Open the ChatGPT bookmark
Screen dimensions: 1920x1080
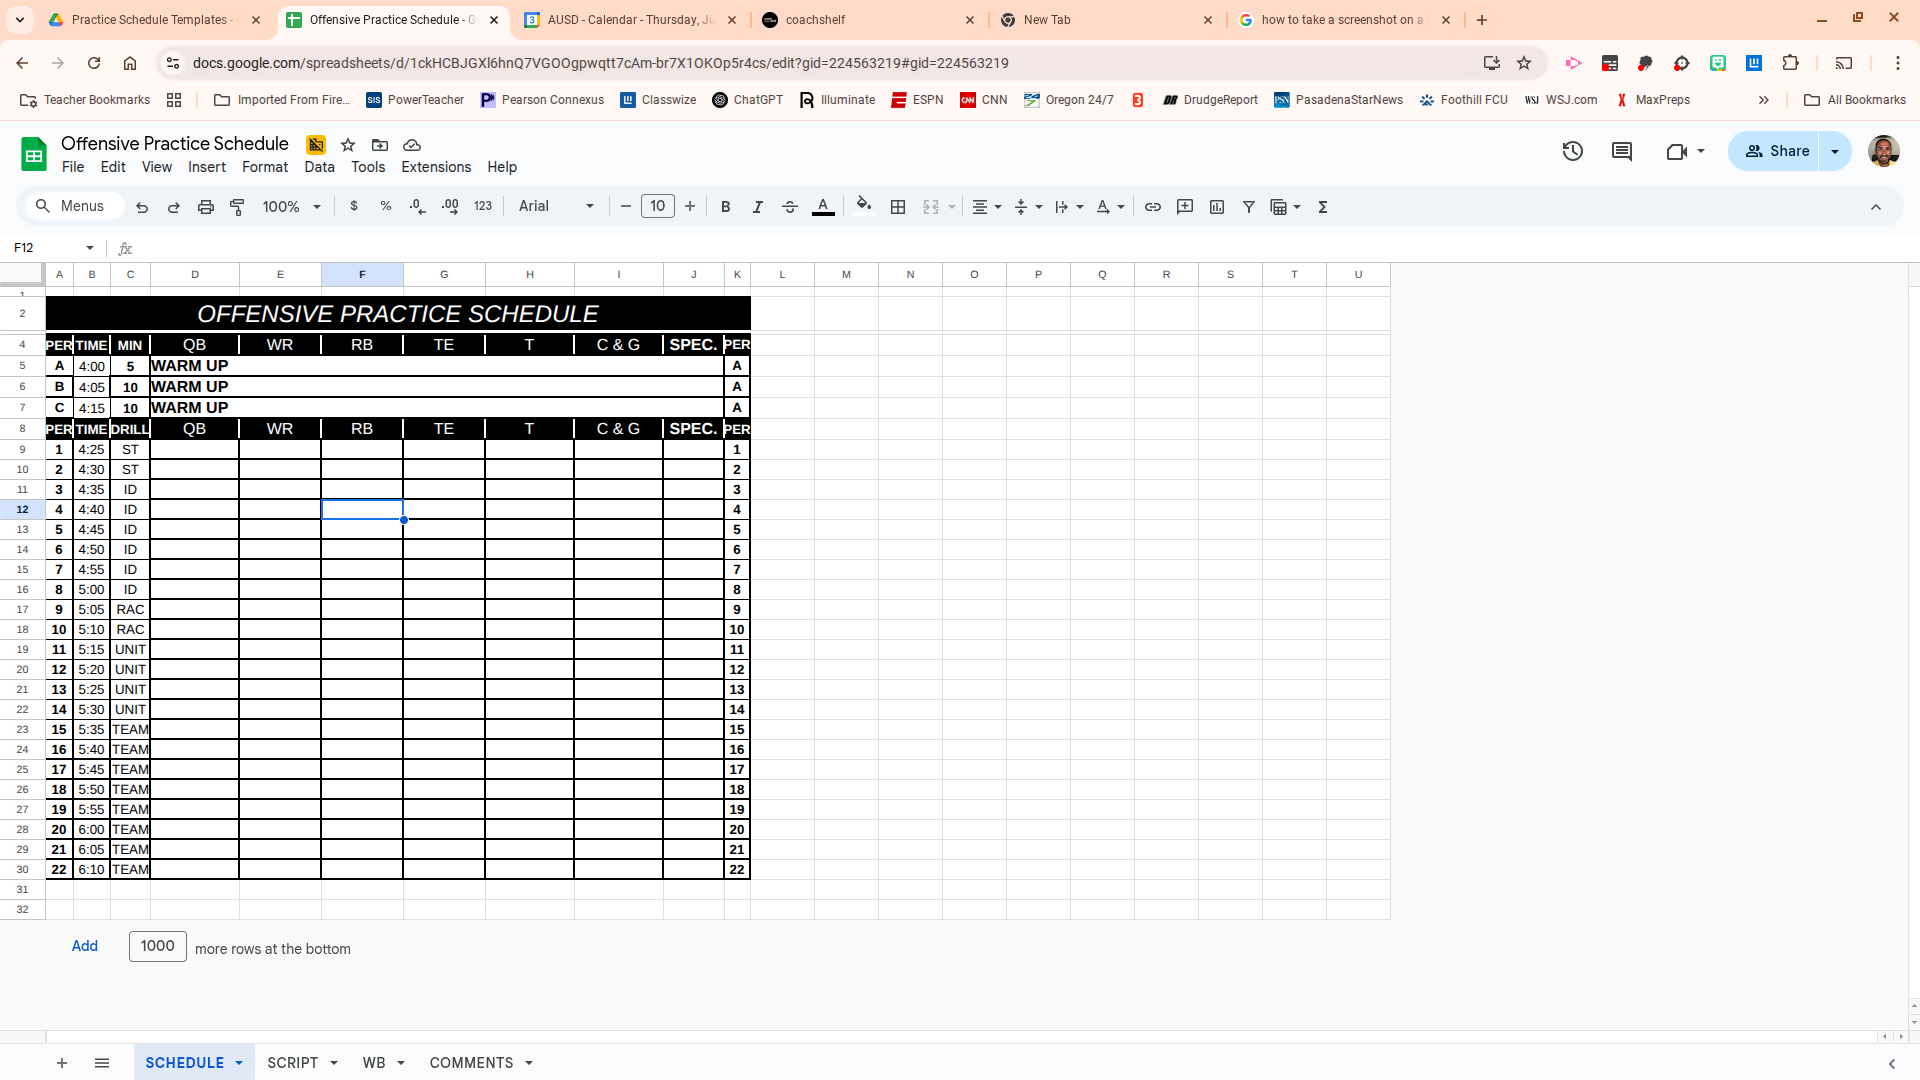point(747,100)
